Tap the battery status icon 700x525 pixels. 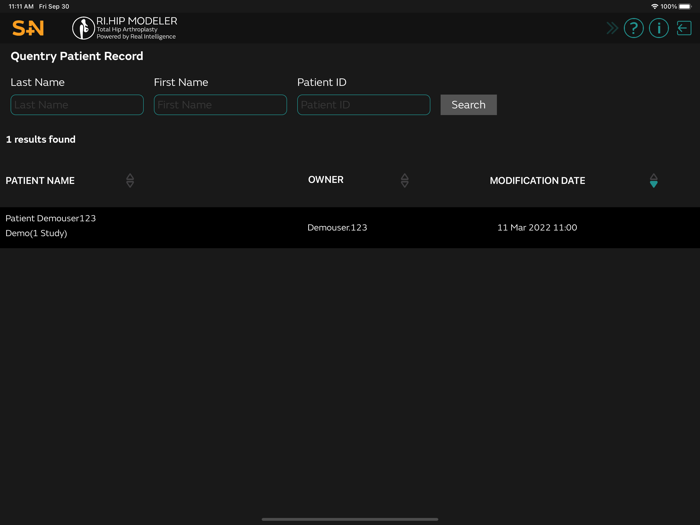[685, 6]
